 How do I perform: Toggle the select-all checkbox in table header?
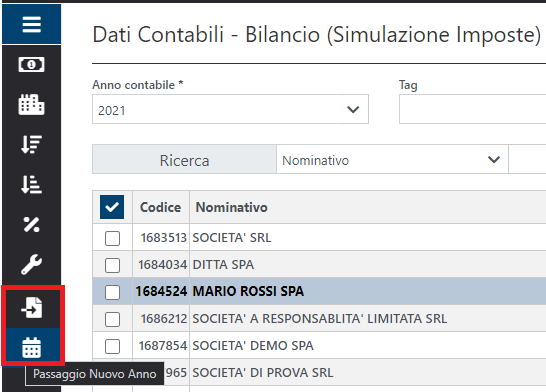point(112,207)
